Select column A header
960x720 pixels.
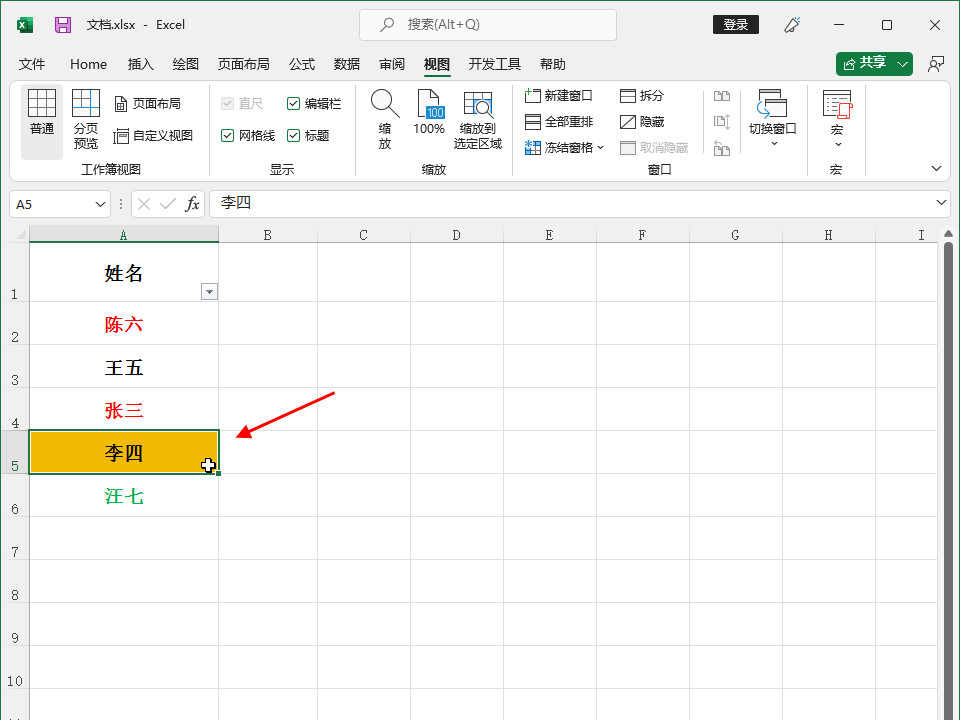click(124, 234)
